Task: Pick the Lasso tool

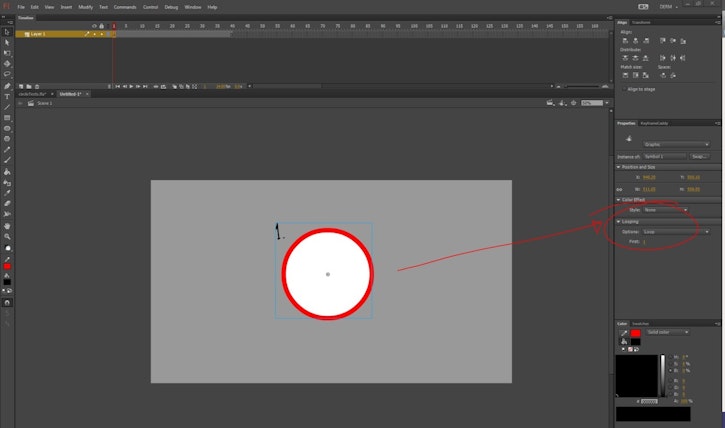Action: 7,74
